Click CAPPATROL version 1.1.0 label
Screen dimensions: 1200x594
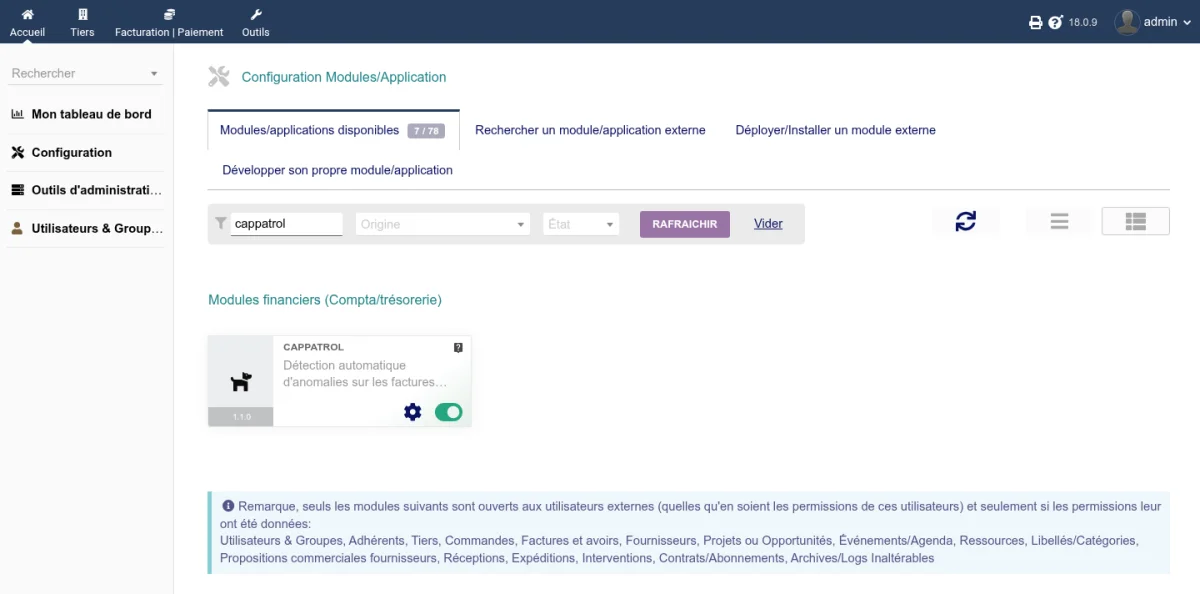241,417
